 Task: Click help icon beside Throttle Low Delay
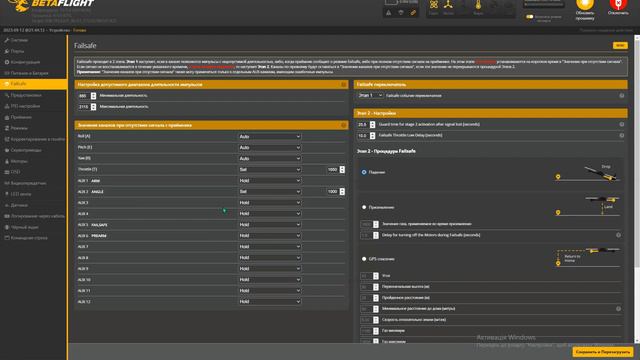click(x=622, y=136)
